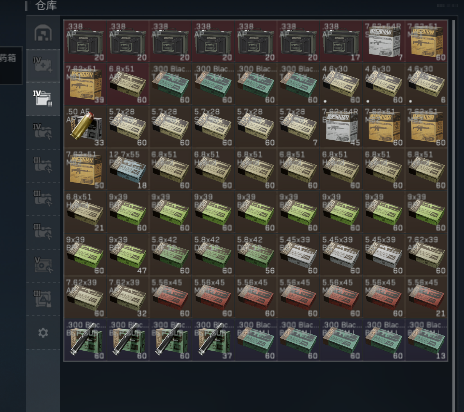The height and width of the screenshot is (412, 464).
Task: Select the .338 AP crate with 17 rounds
Action: click(341, 41)
